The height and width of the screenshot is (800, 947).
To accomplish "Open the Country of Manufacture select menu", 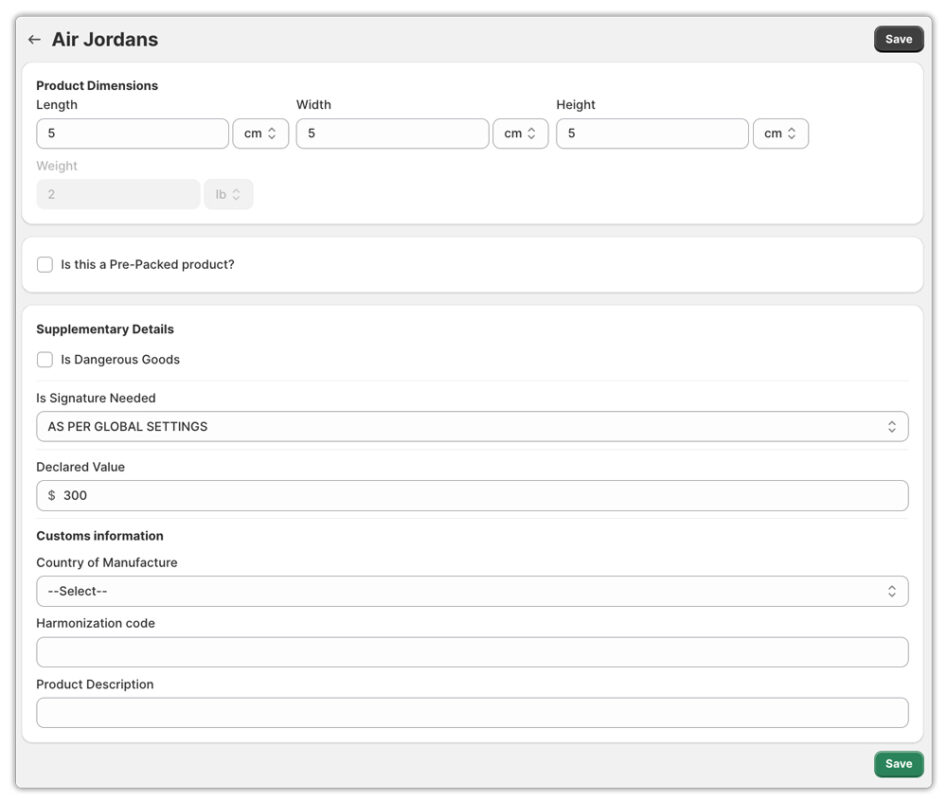I will click(x=470, y=591).
